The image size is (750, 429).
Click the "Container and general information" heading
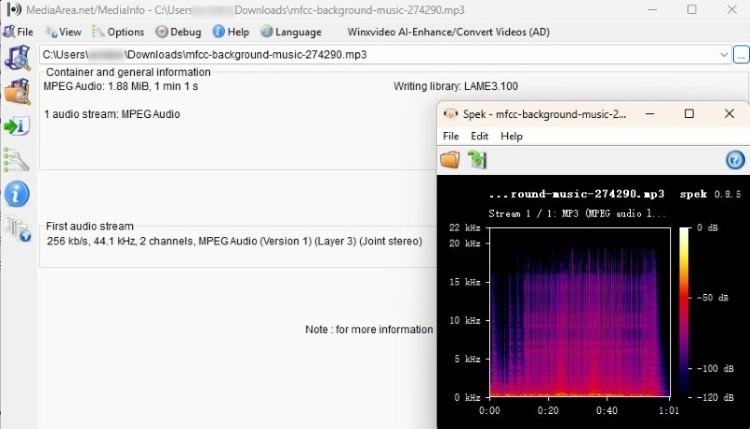click(128, 72)
